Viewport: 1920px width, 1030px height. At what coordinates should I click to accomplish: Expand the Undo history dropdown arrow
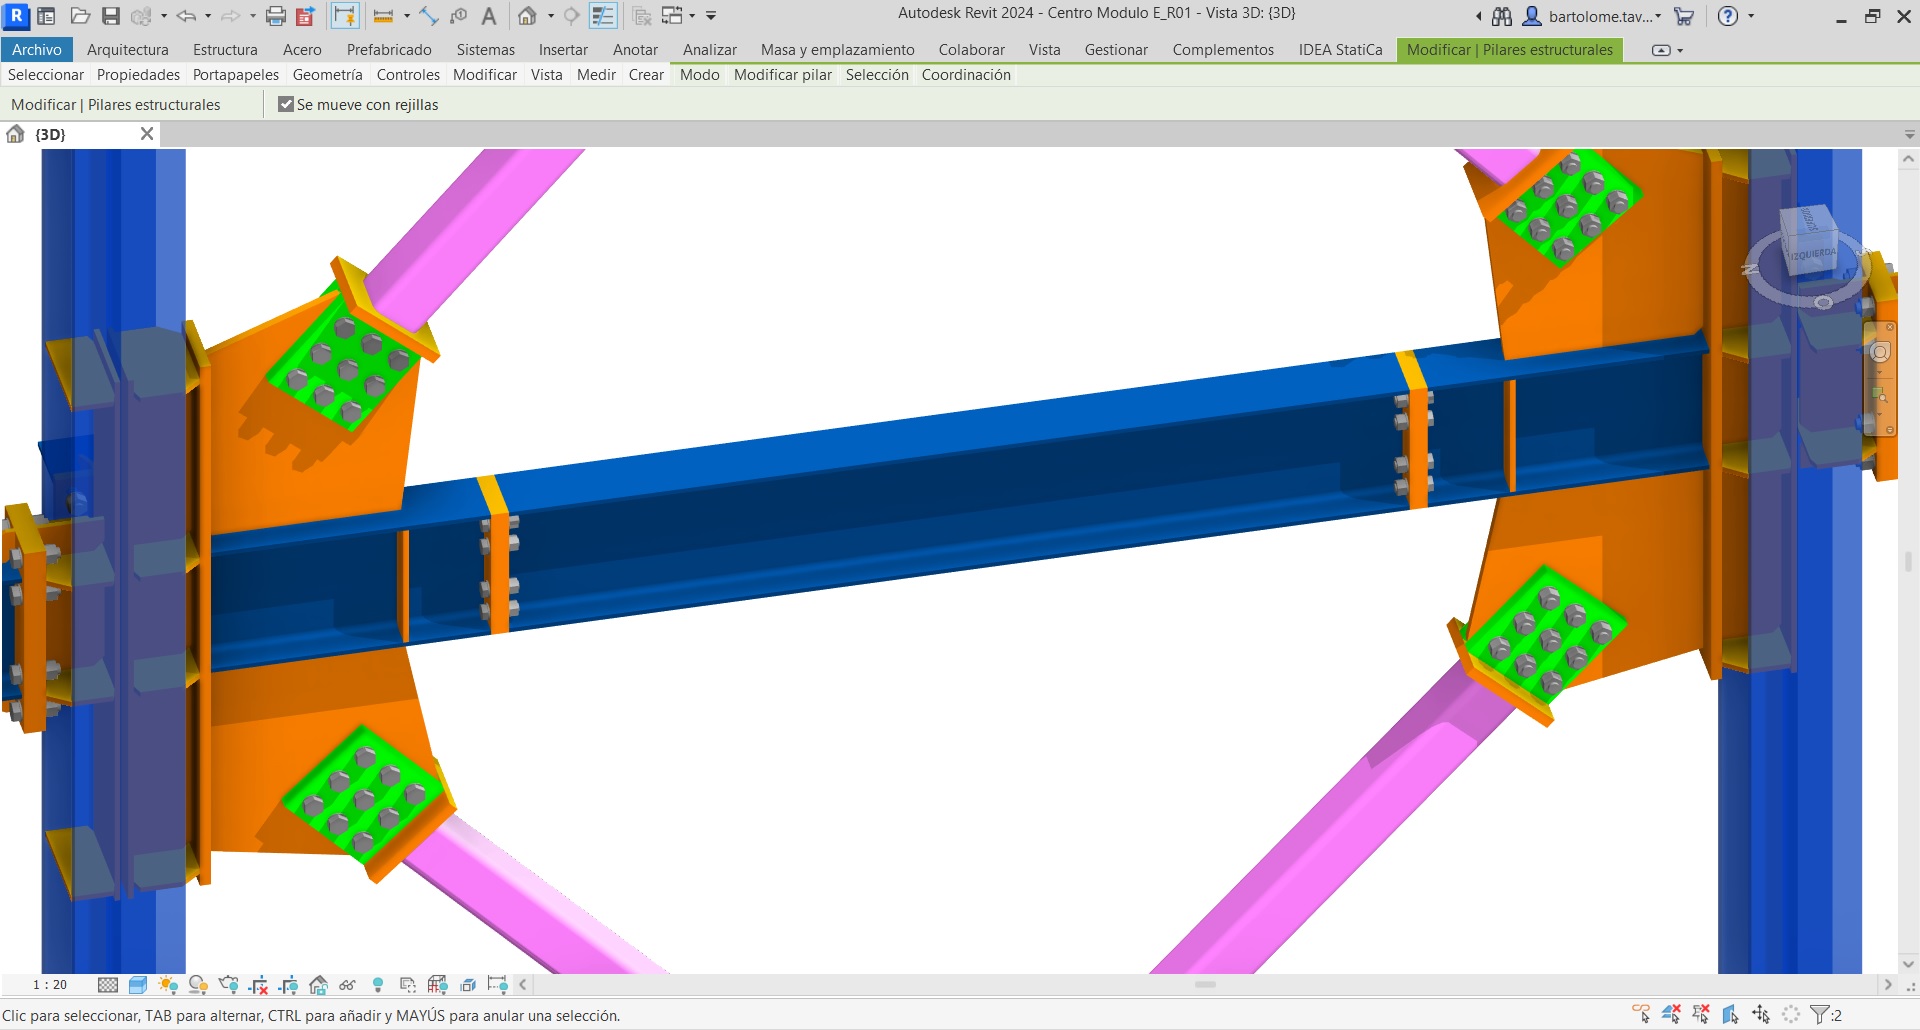click(209, 16)
